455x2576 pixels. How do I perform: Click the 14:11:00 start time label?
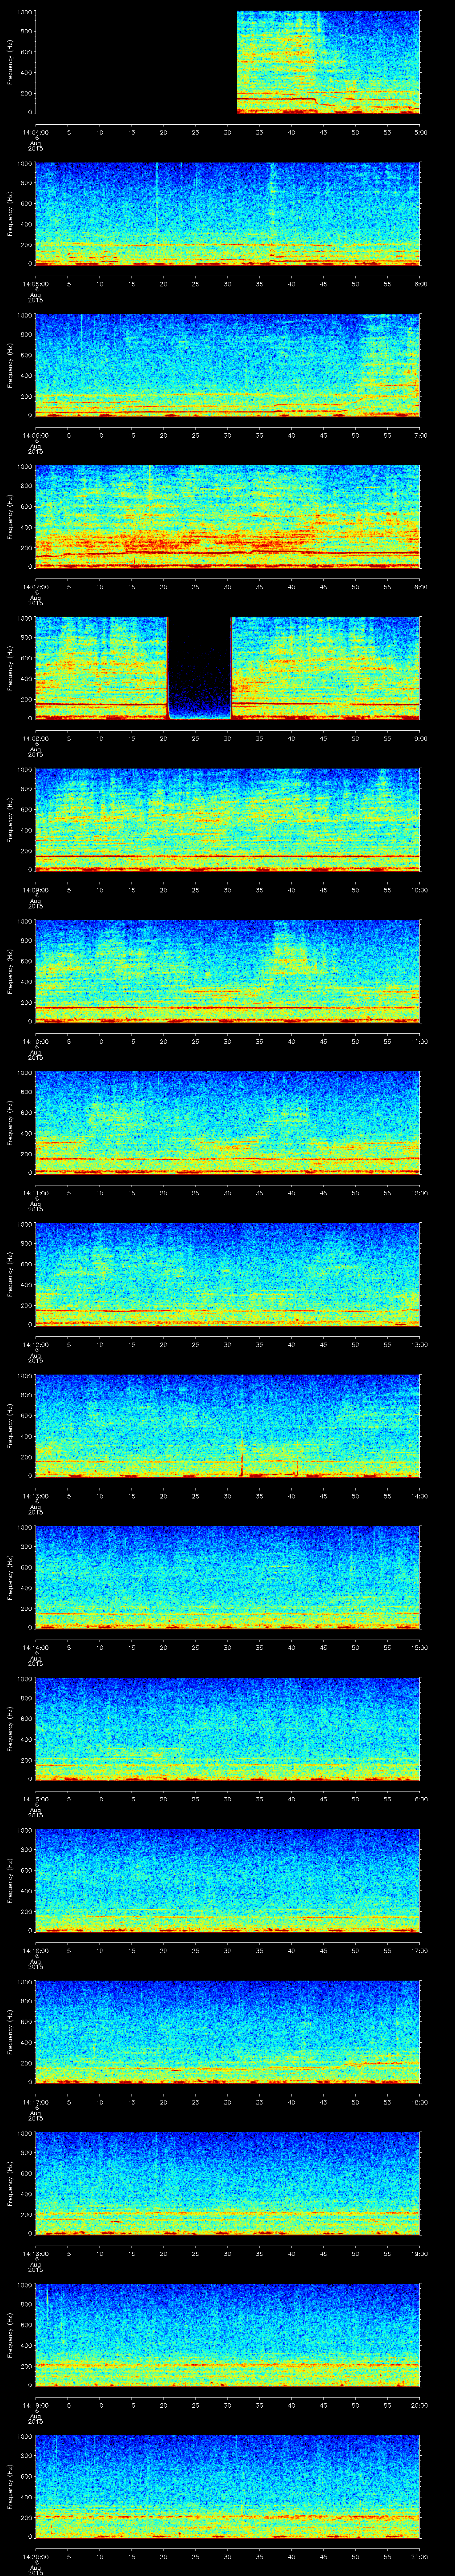point(35,1193)
